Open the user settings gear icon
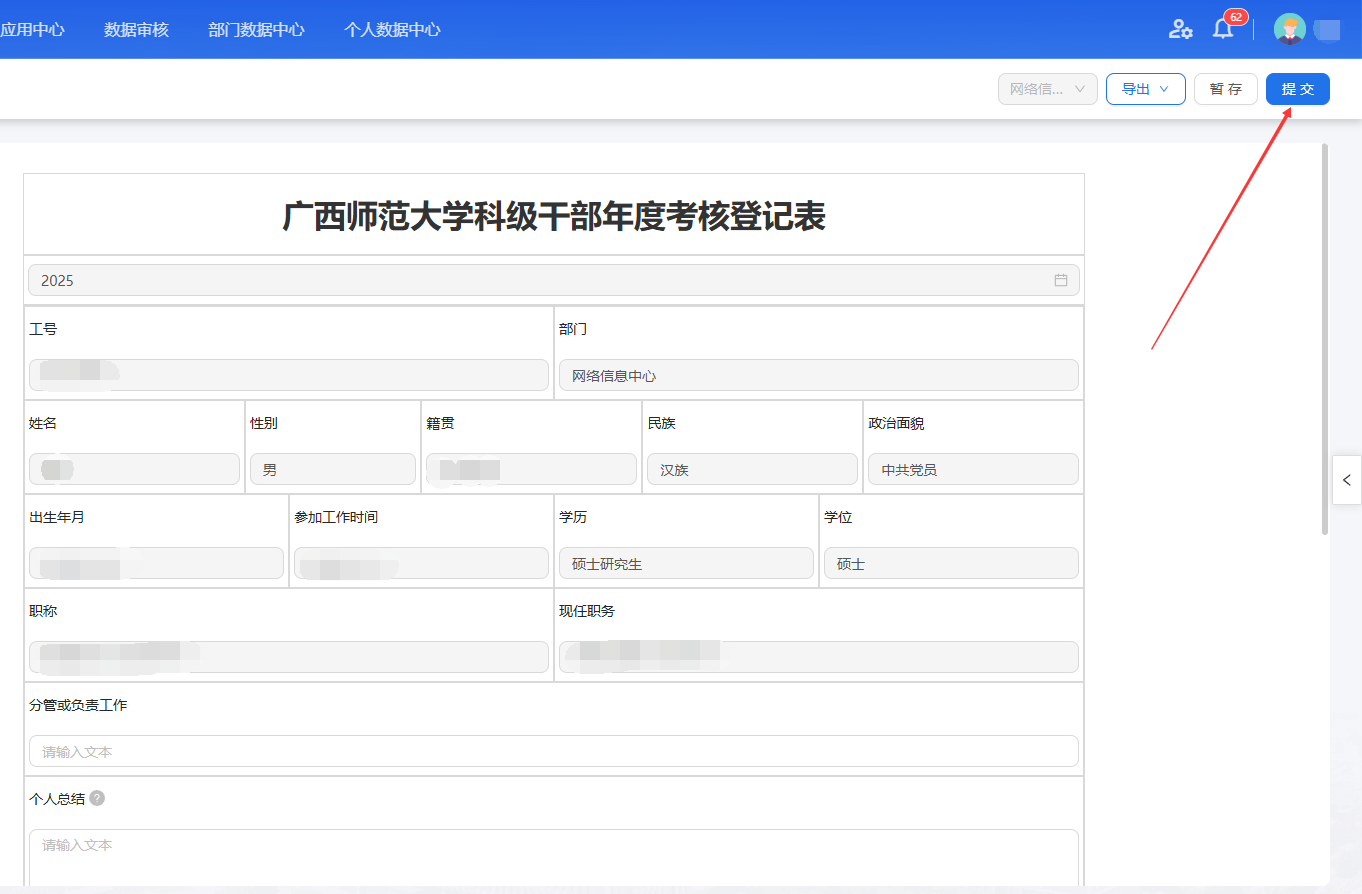The height and width of the screenshot is (894, 1362). [1180, 29]
